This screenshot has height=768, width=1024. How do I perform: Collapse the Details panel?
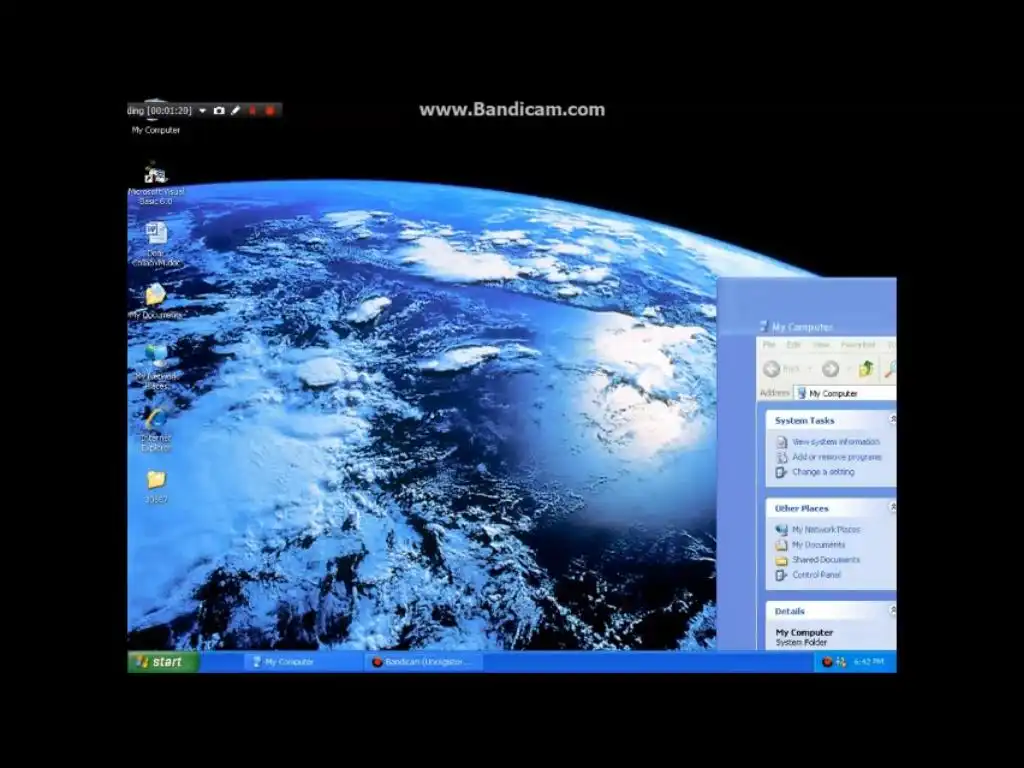[x=892, y=610]
